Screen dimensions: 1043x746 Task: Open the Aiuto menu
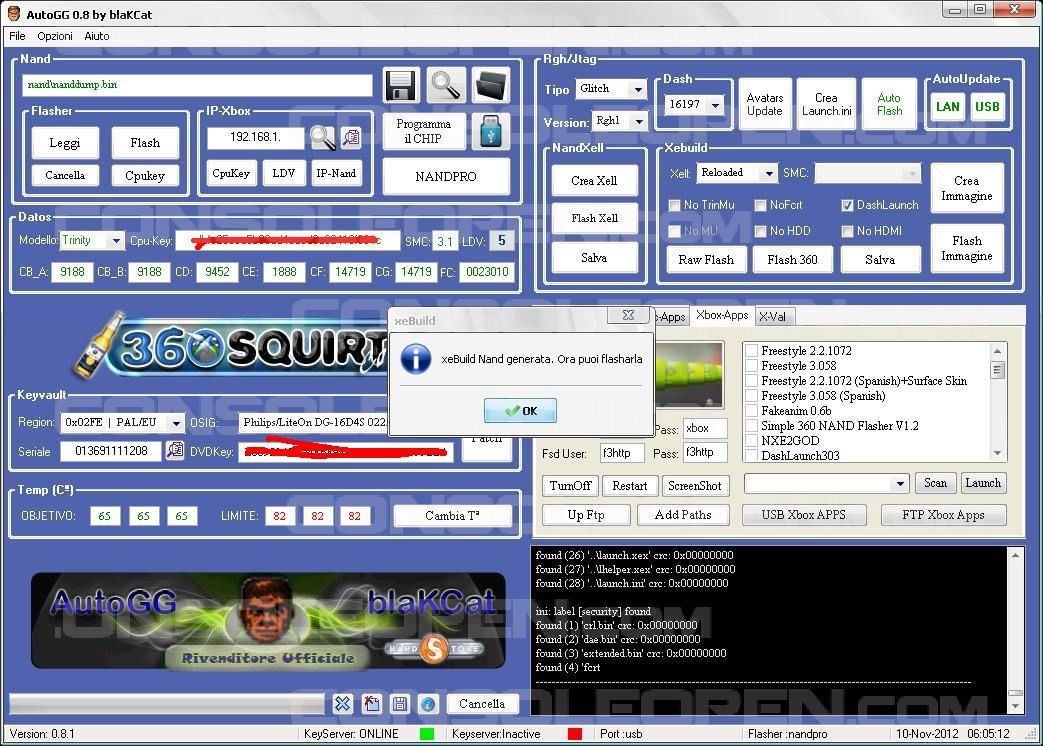[96, 36]
